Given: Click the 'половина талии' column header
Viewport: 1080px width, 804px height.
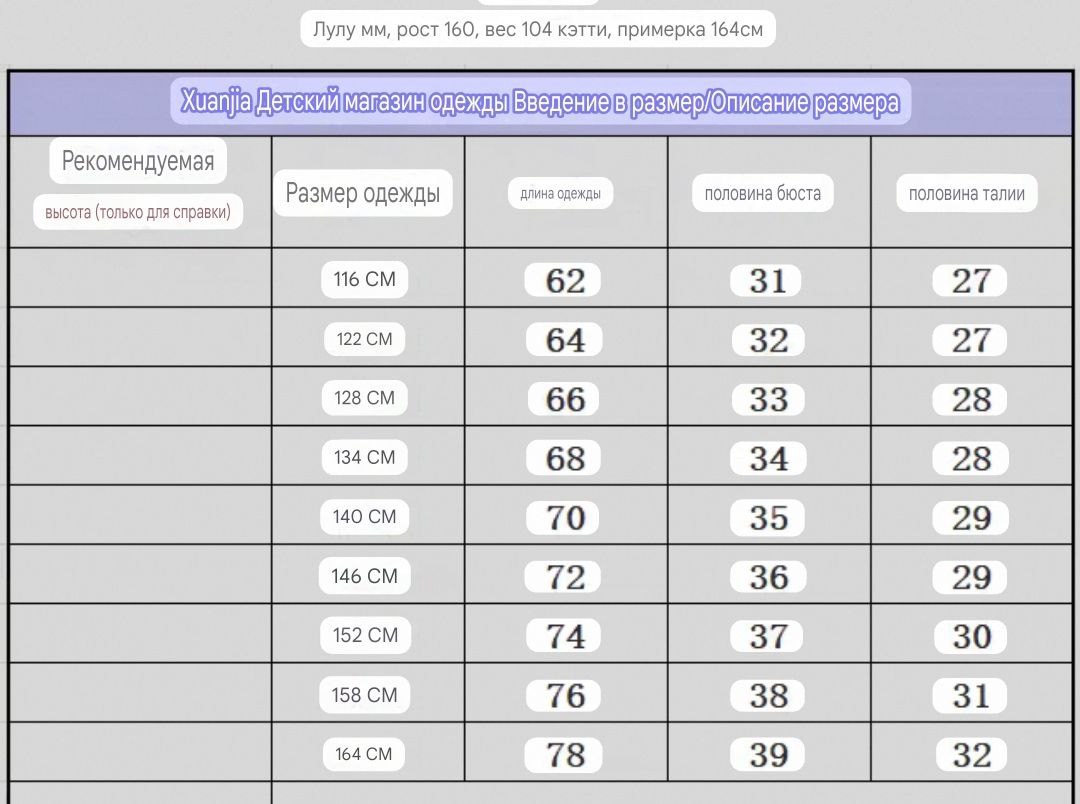Looking at the screenshot, I should click(966, 194).
